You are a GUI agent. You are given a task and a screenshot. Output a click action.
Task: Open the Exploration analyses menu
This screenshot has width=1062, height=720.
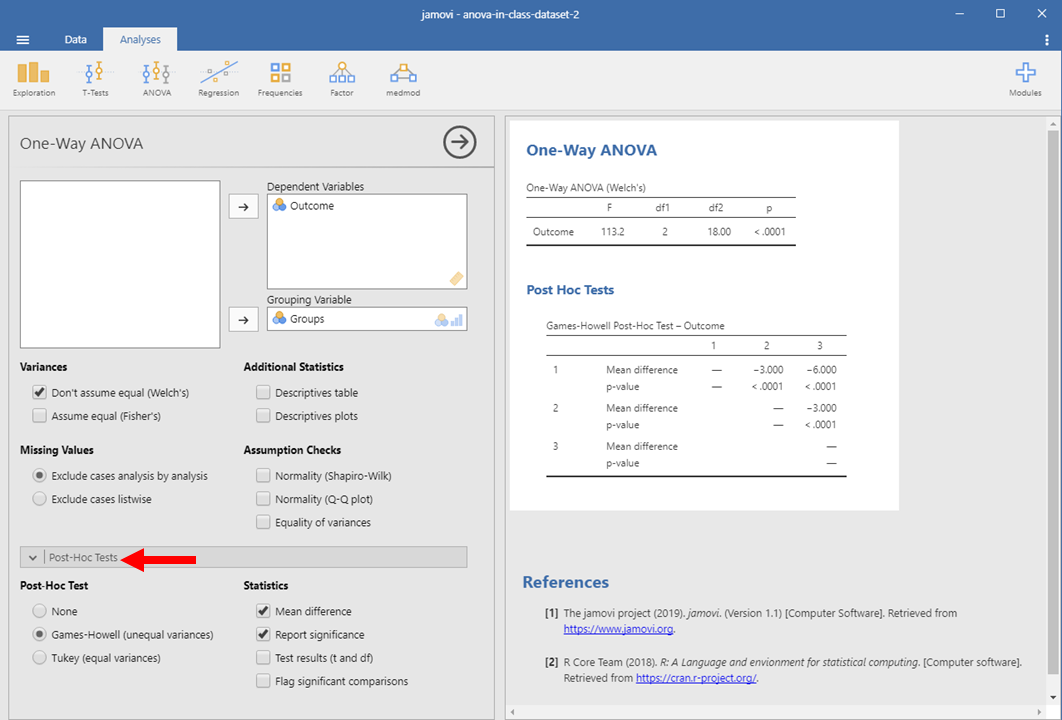(x=33, y=78)
